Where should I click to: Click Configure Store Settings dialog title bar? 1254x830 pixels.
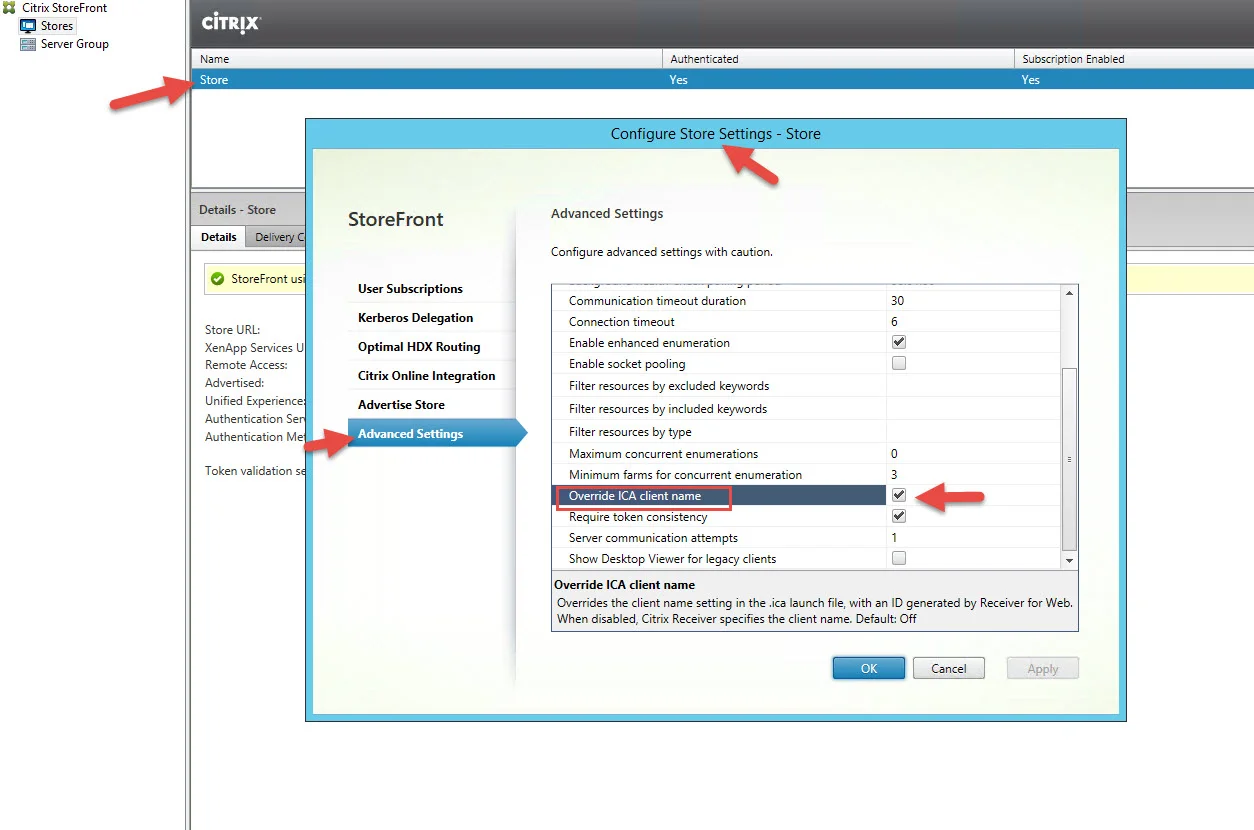715,134
